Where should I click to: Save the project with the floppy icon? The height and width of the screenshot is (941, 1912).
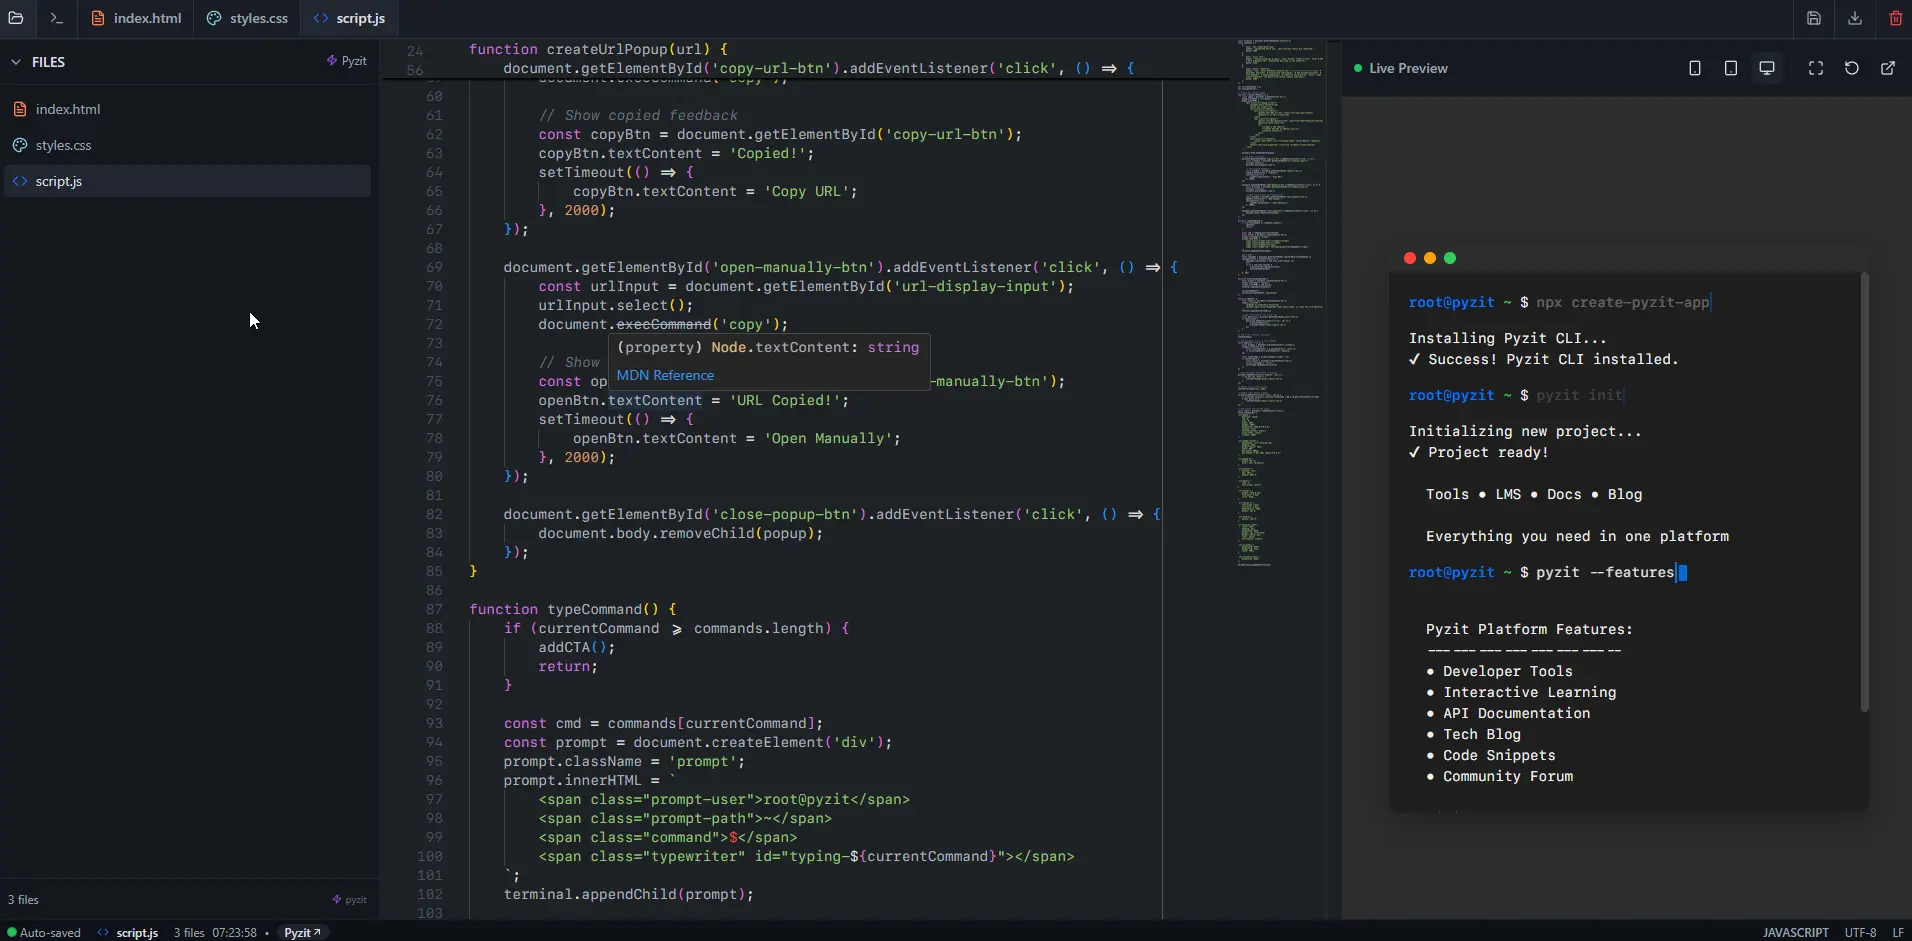(1814, 18)
